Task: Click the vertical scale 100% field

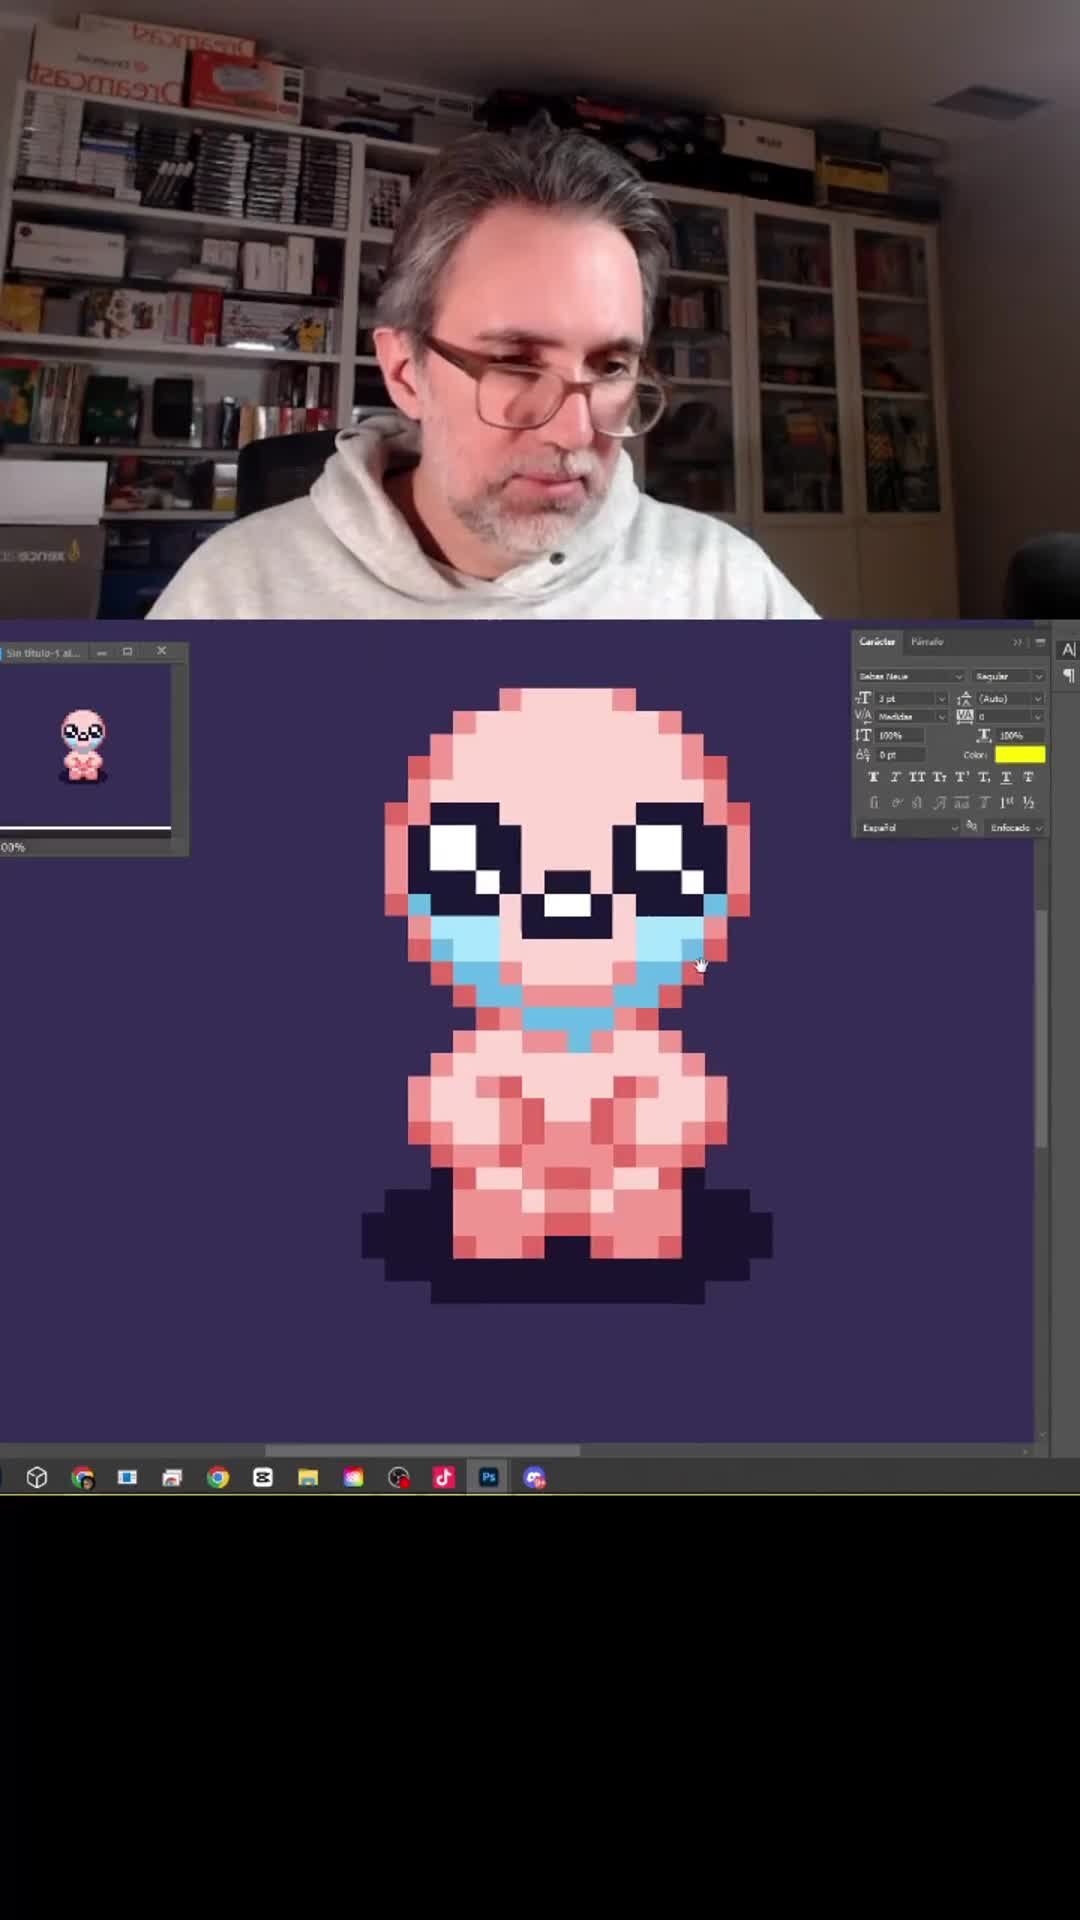Action: coord(900,735)
